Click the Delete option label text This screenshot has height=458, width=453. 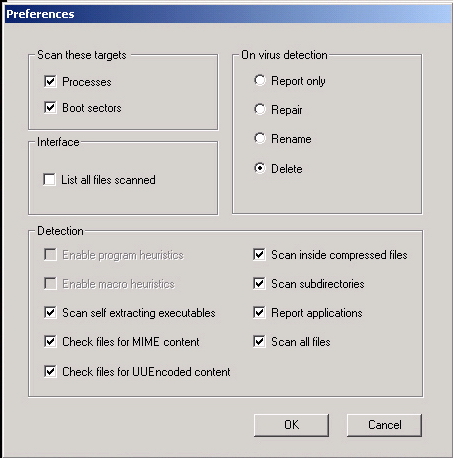tap(287, 169)
